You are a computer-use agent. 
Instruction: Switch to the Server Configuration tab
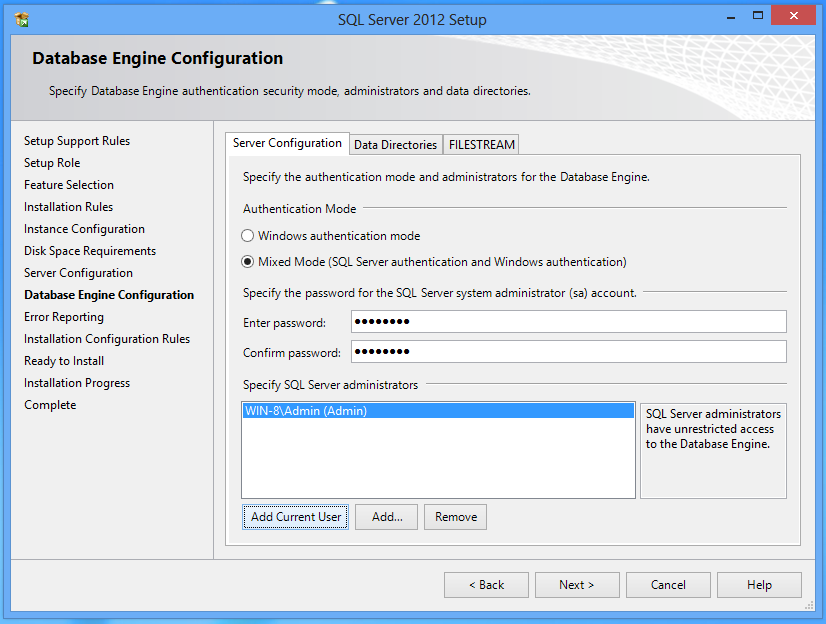coord(287,143)
